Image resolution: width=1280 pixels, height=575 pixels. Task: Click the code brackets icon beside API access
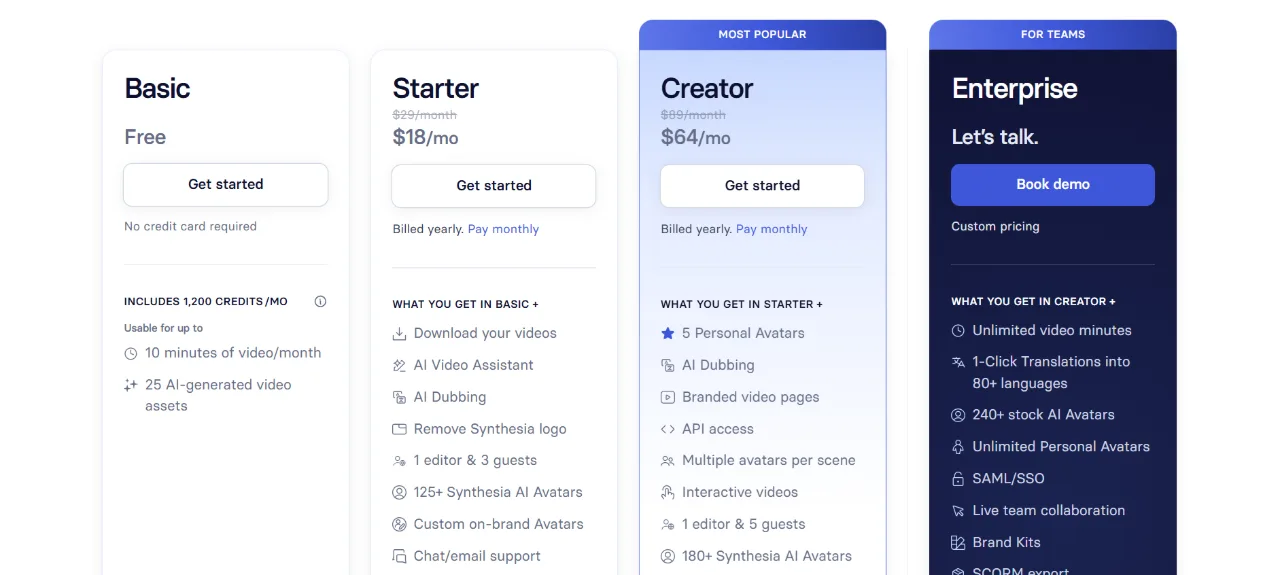(x=667, y=429)
